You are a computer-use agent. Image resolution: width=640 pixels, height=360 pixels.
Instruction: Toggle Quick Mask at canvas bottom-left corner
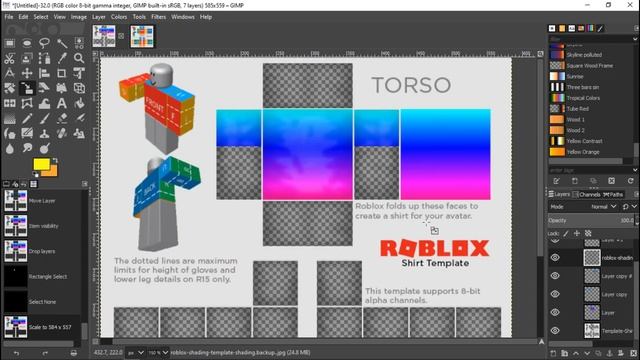(96, 341)
